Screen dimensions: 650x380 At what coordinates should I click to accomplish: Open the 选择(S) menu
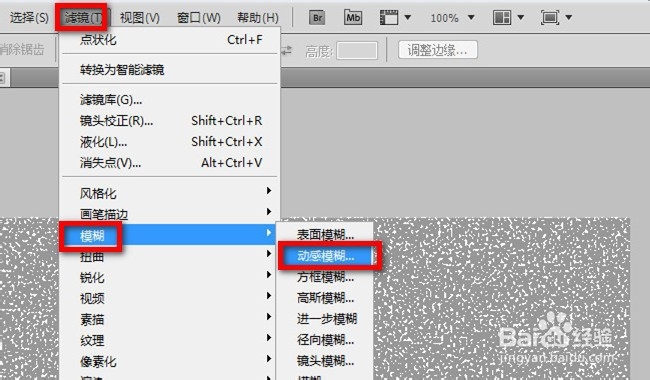[29, 18]
